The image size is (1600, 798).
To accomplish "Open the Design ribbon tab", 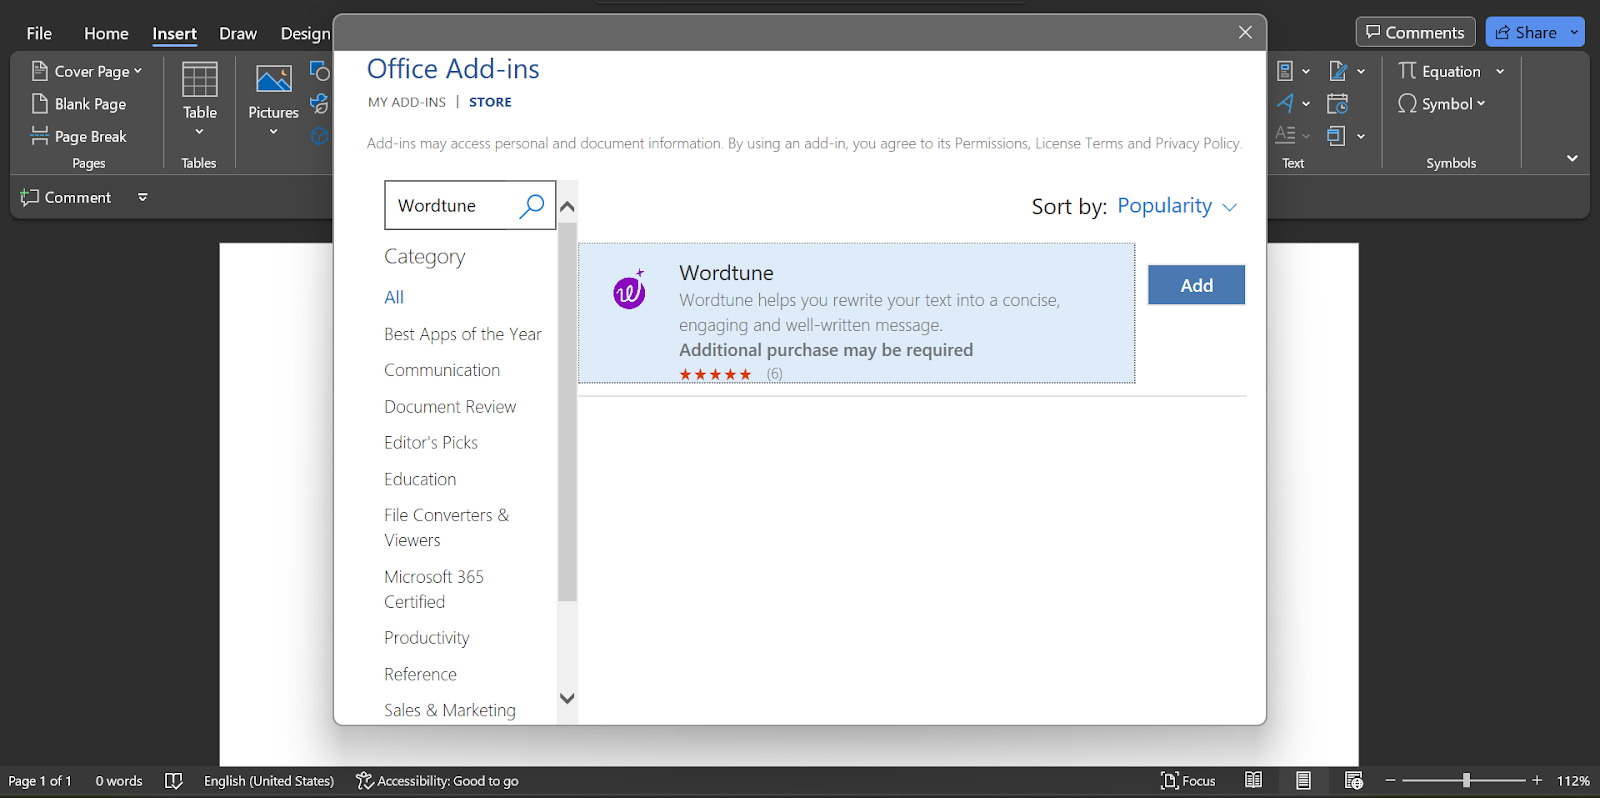I will click(305, 33).
